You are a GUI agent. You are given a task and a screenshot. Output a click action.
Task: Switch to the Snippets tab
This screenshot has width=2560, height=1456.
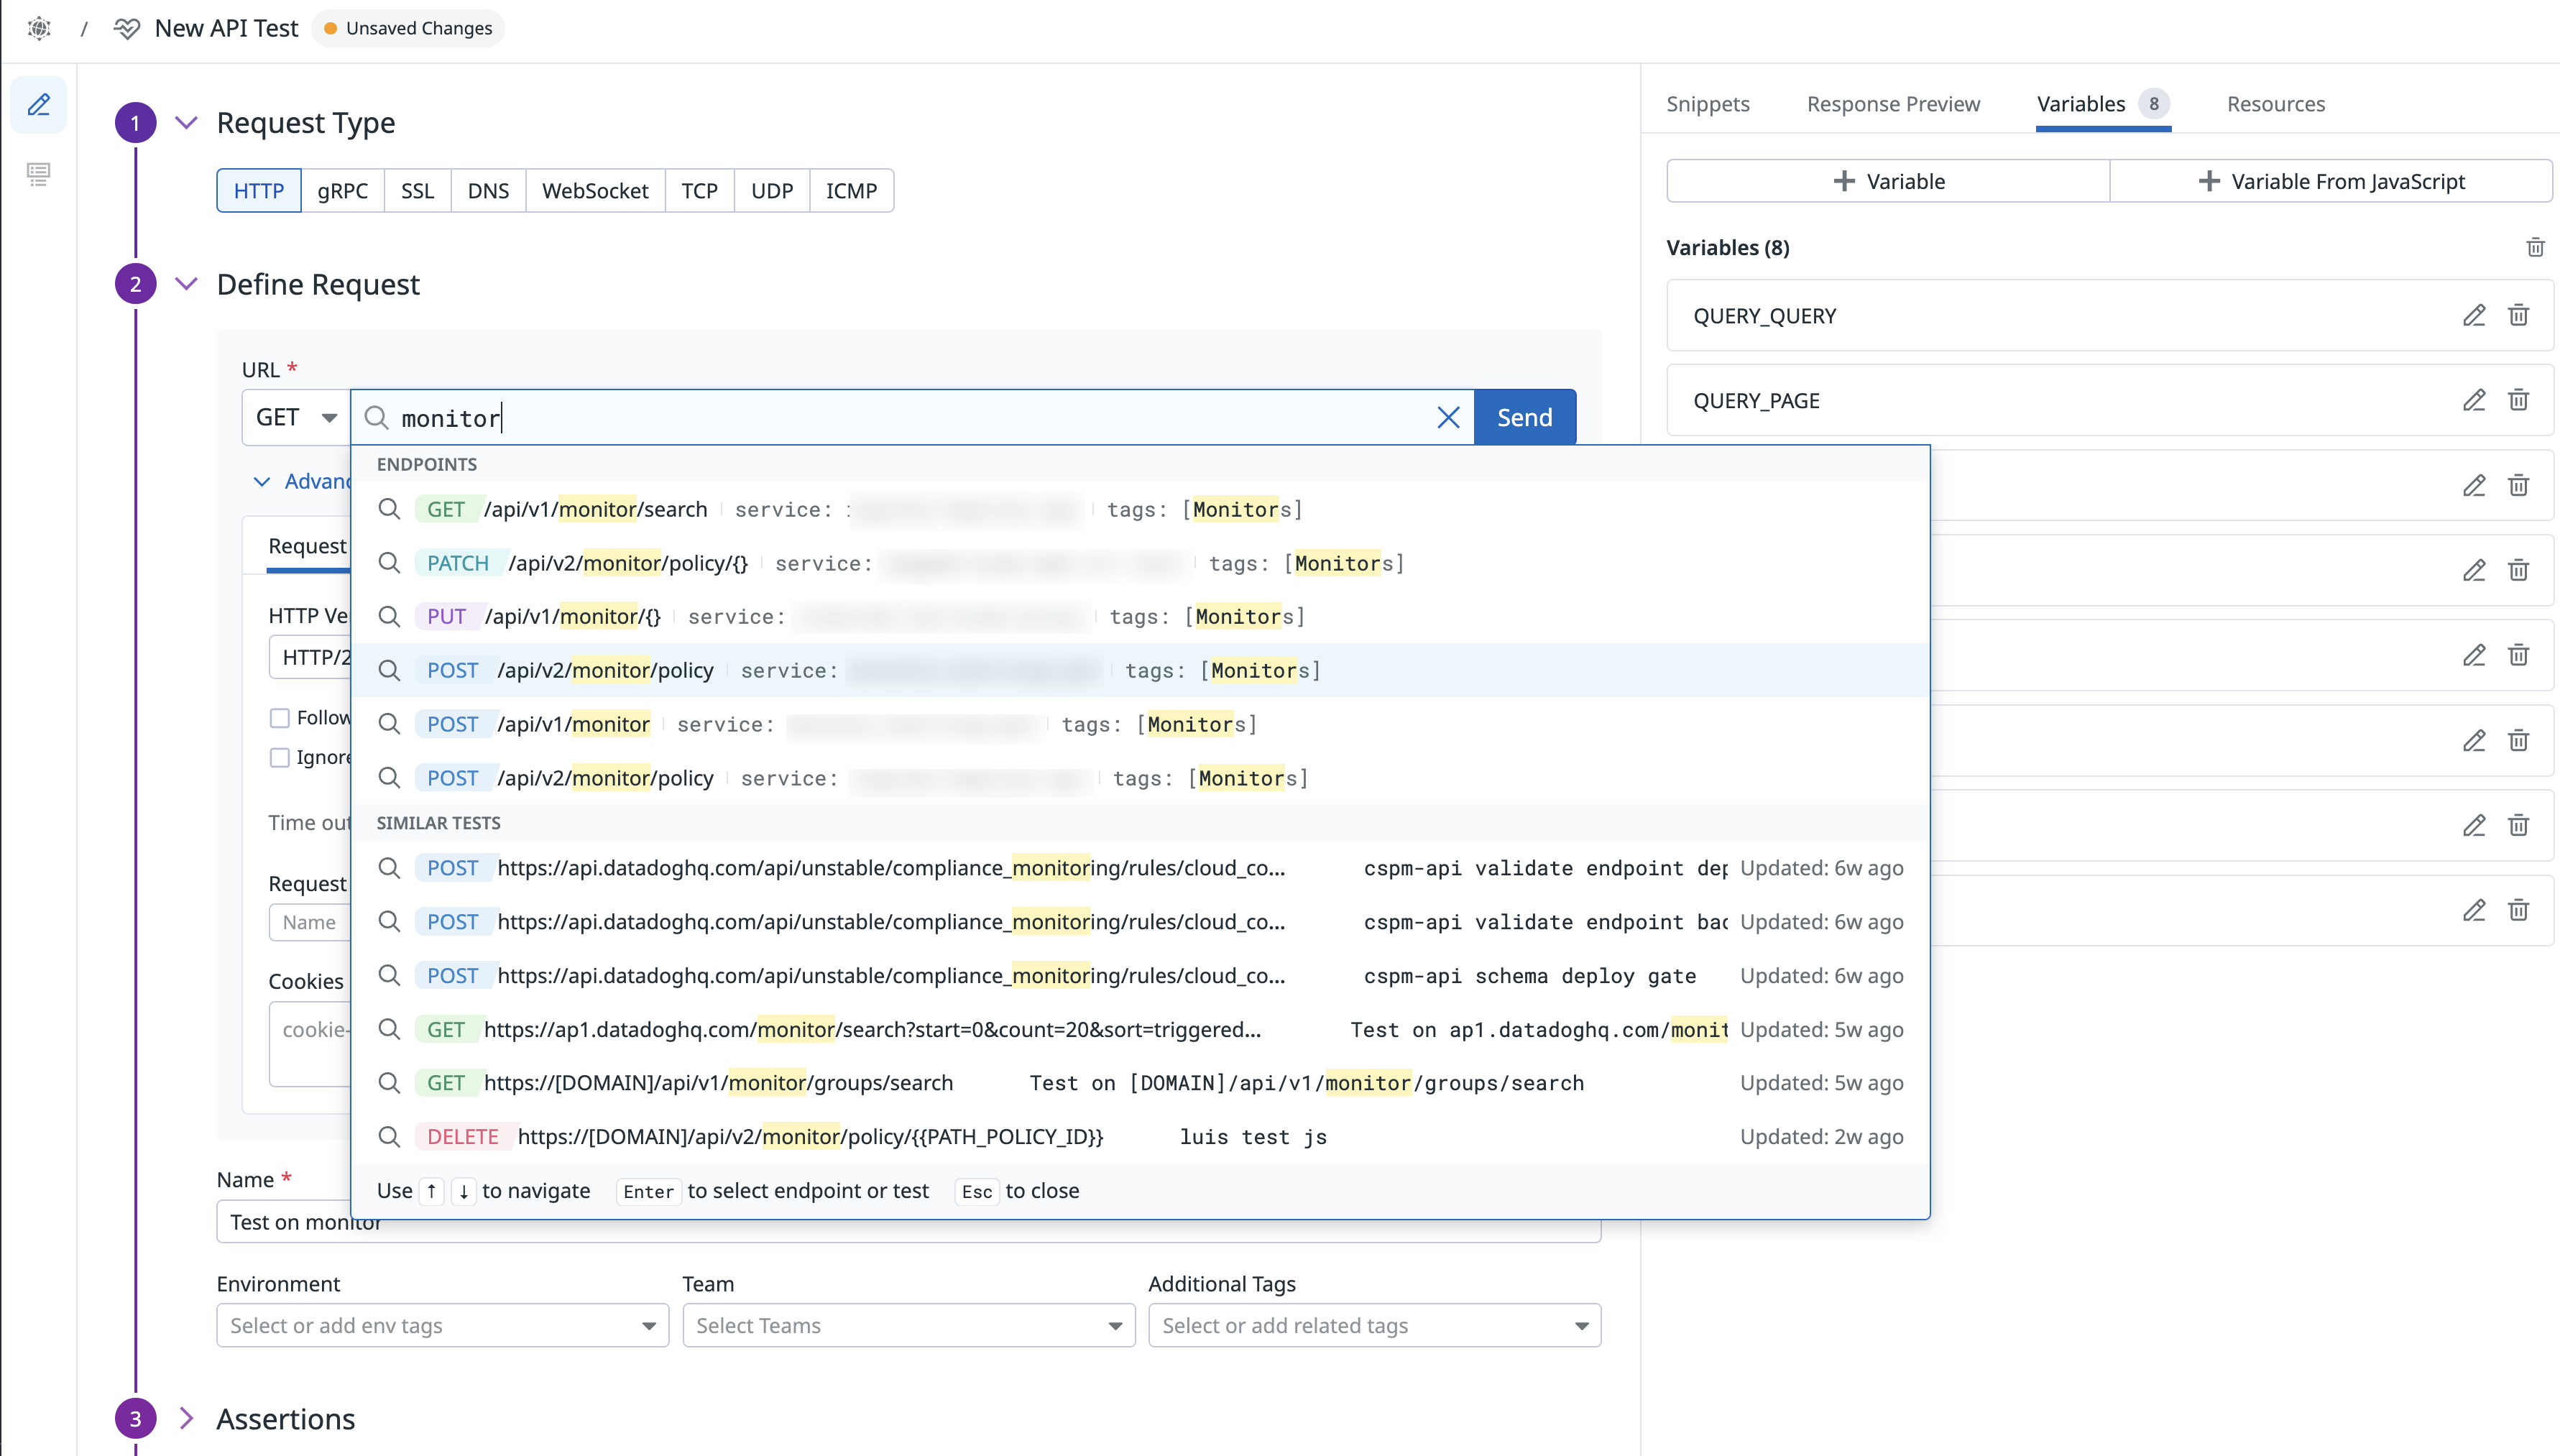click(1707, 104)
